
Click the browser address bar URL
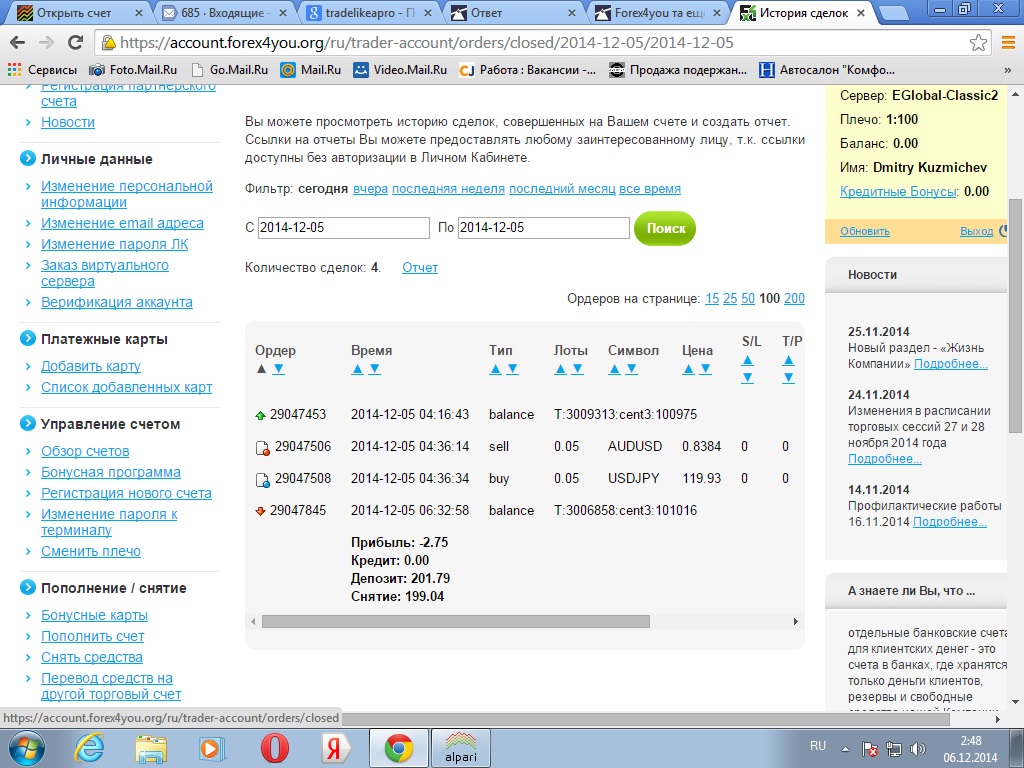(426, 42)
